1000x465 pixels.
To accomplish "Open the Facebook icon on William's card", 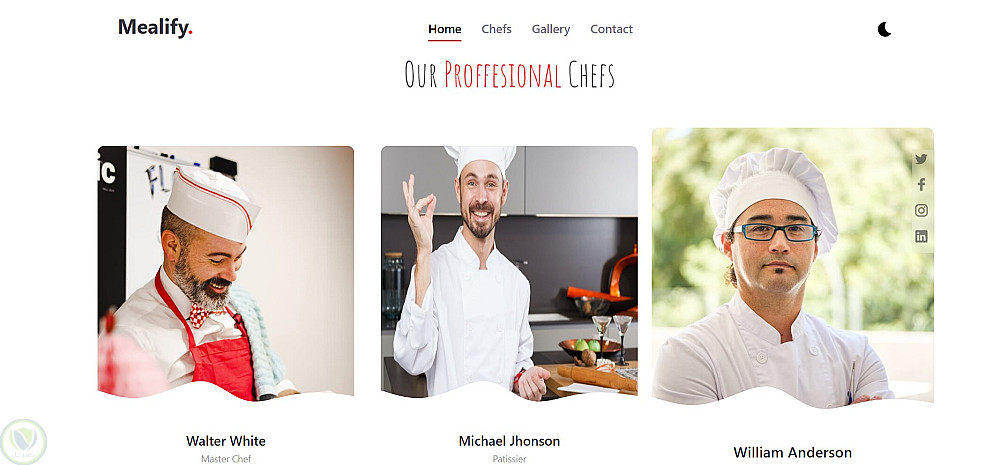I will [921, 185].
